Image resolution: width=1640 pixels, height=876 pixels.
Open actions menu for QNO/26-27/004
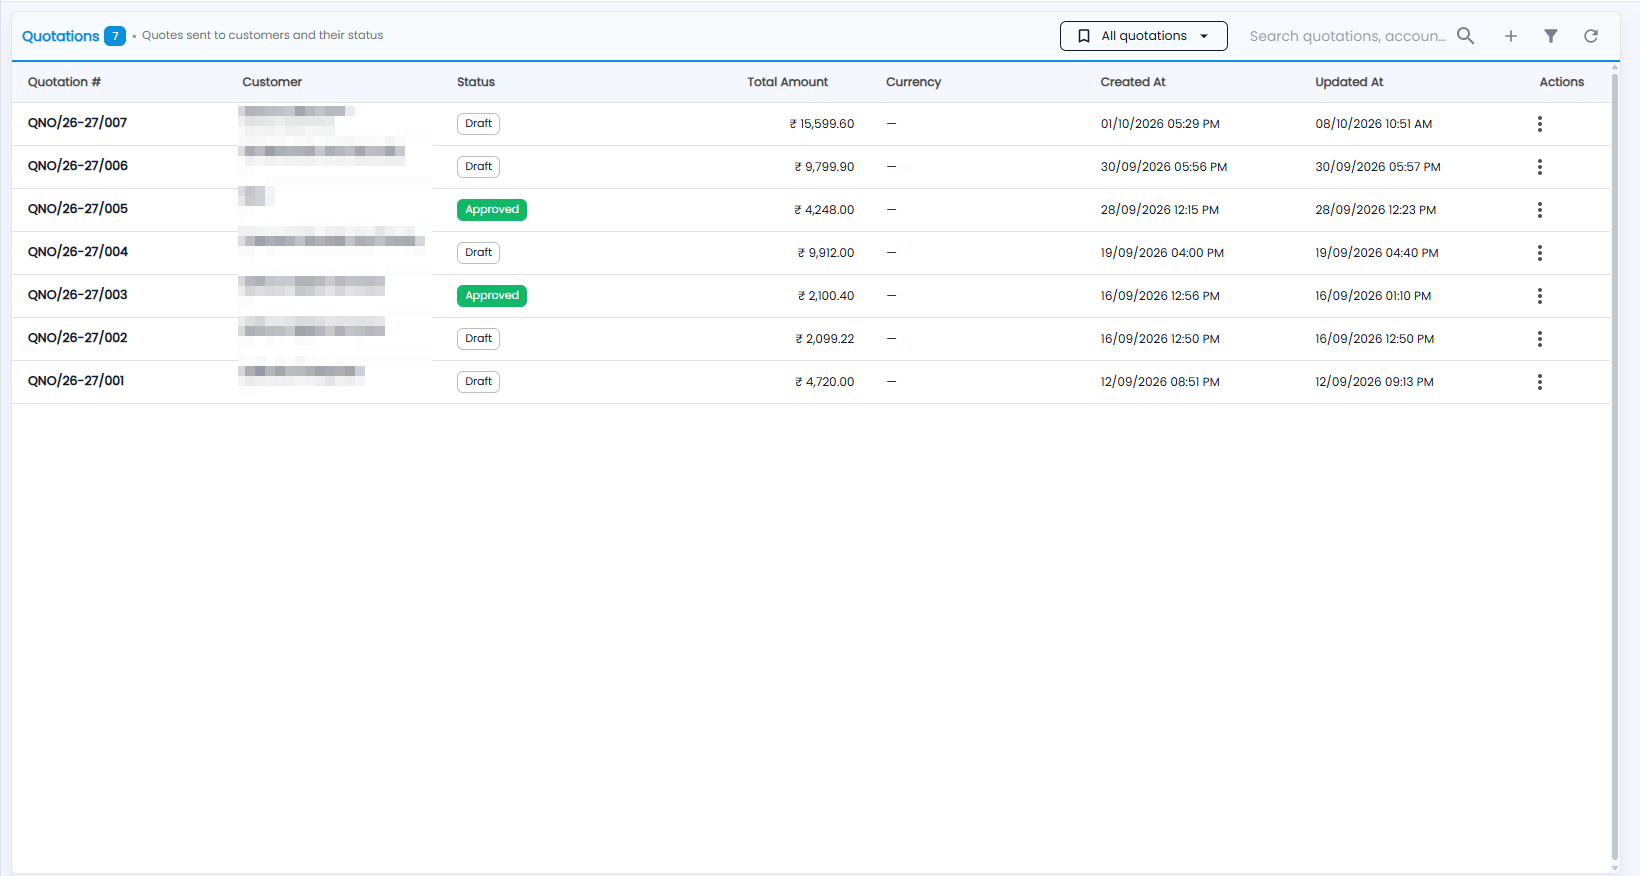pos(1540,253)
